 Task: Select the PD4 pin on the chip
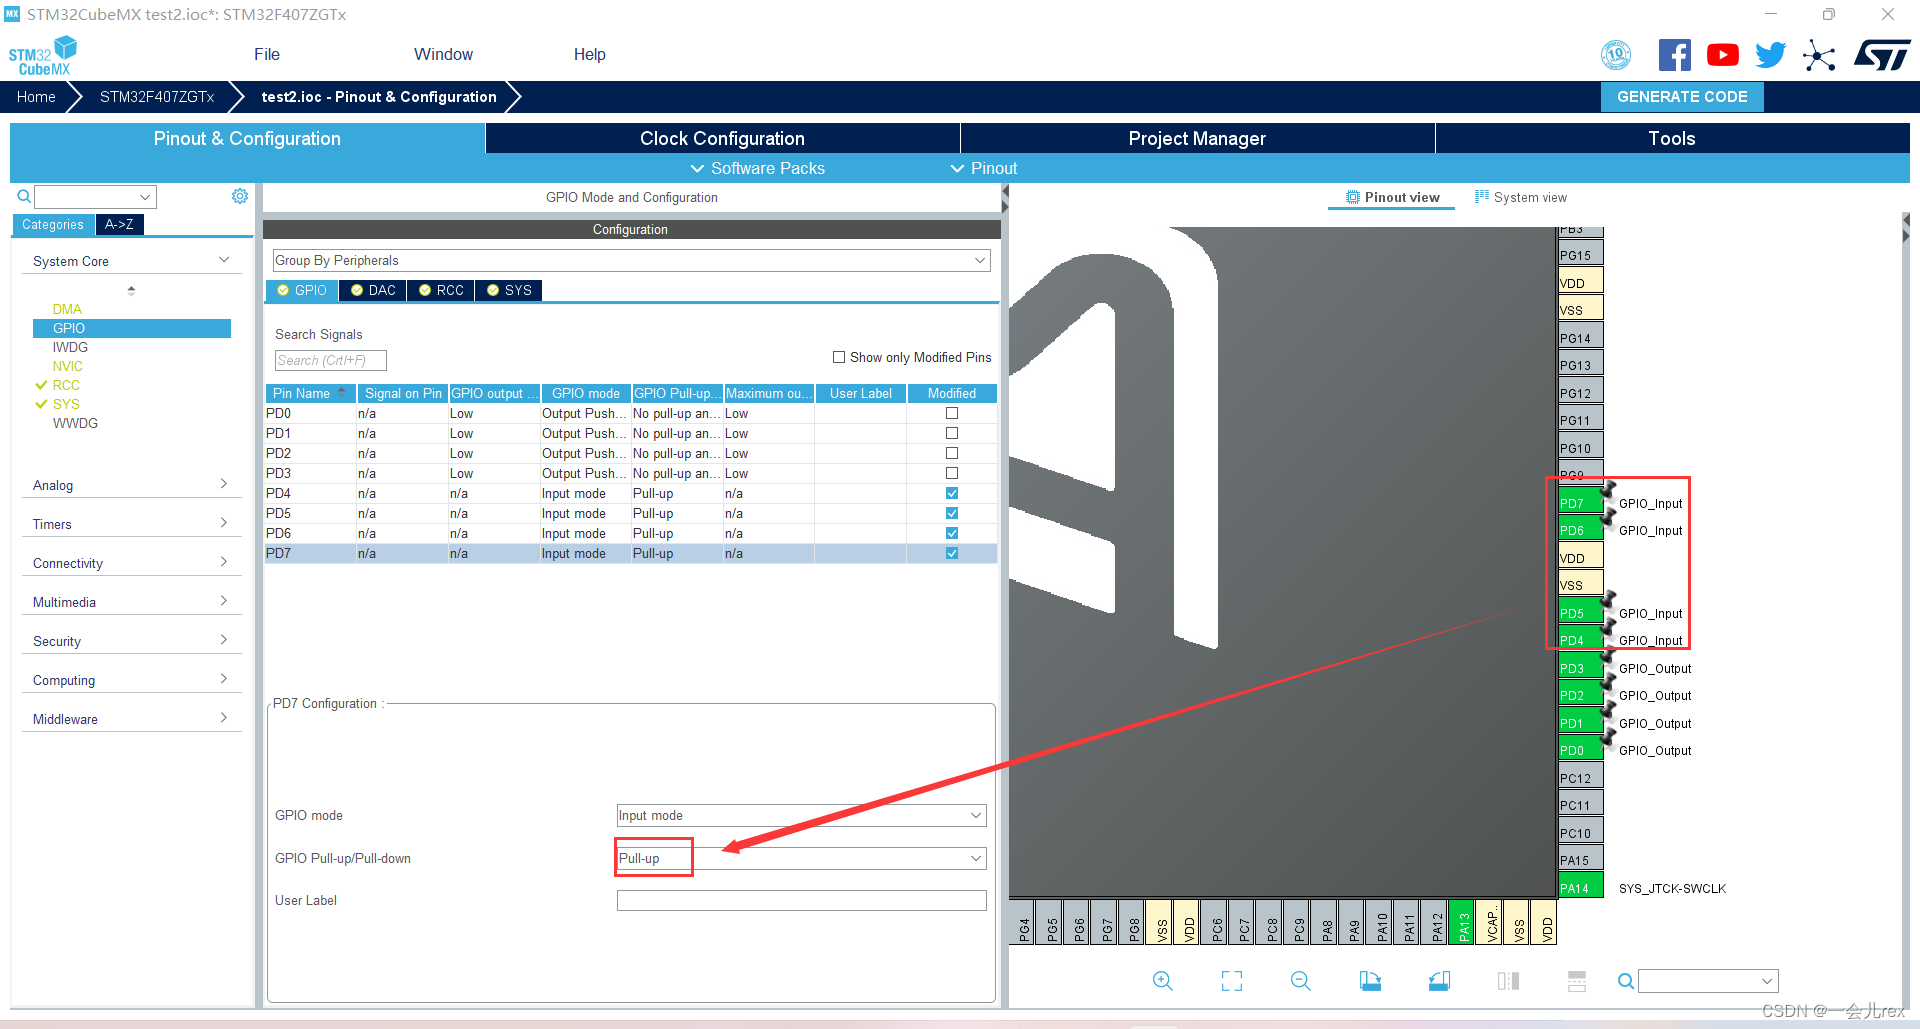click(1580, 640)
